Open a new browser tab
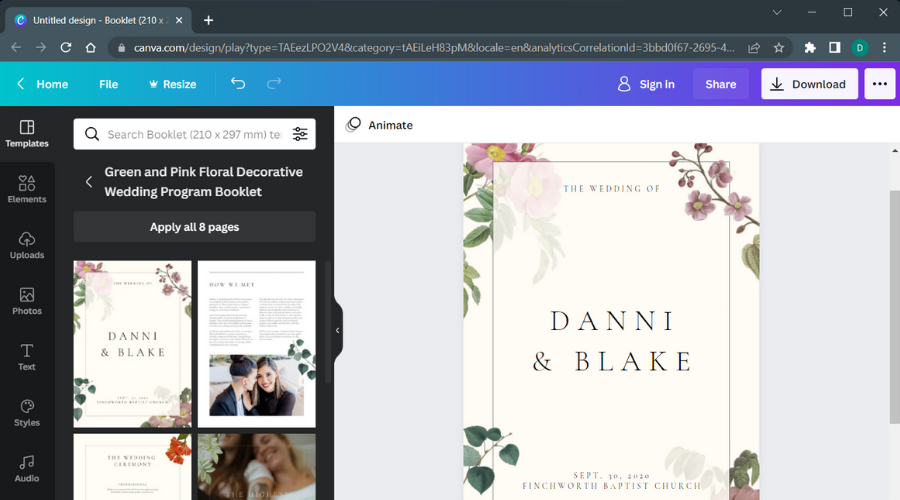This screenshot has height=500, width=900. (x=208, y=20)
